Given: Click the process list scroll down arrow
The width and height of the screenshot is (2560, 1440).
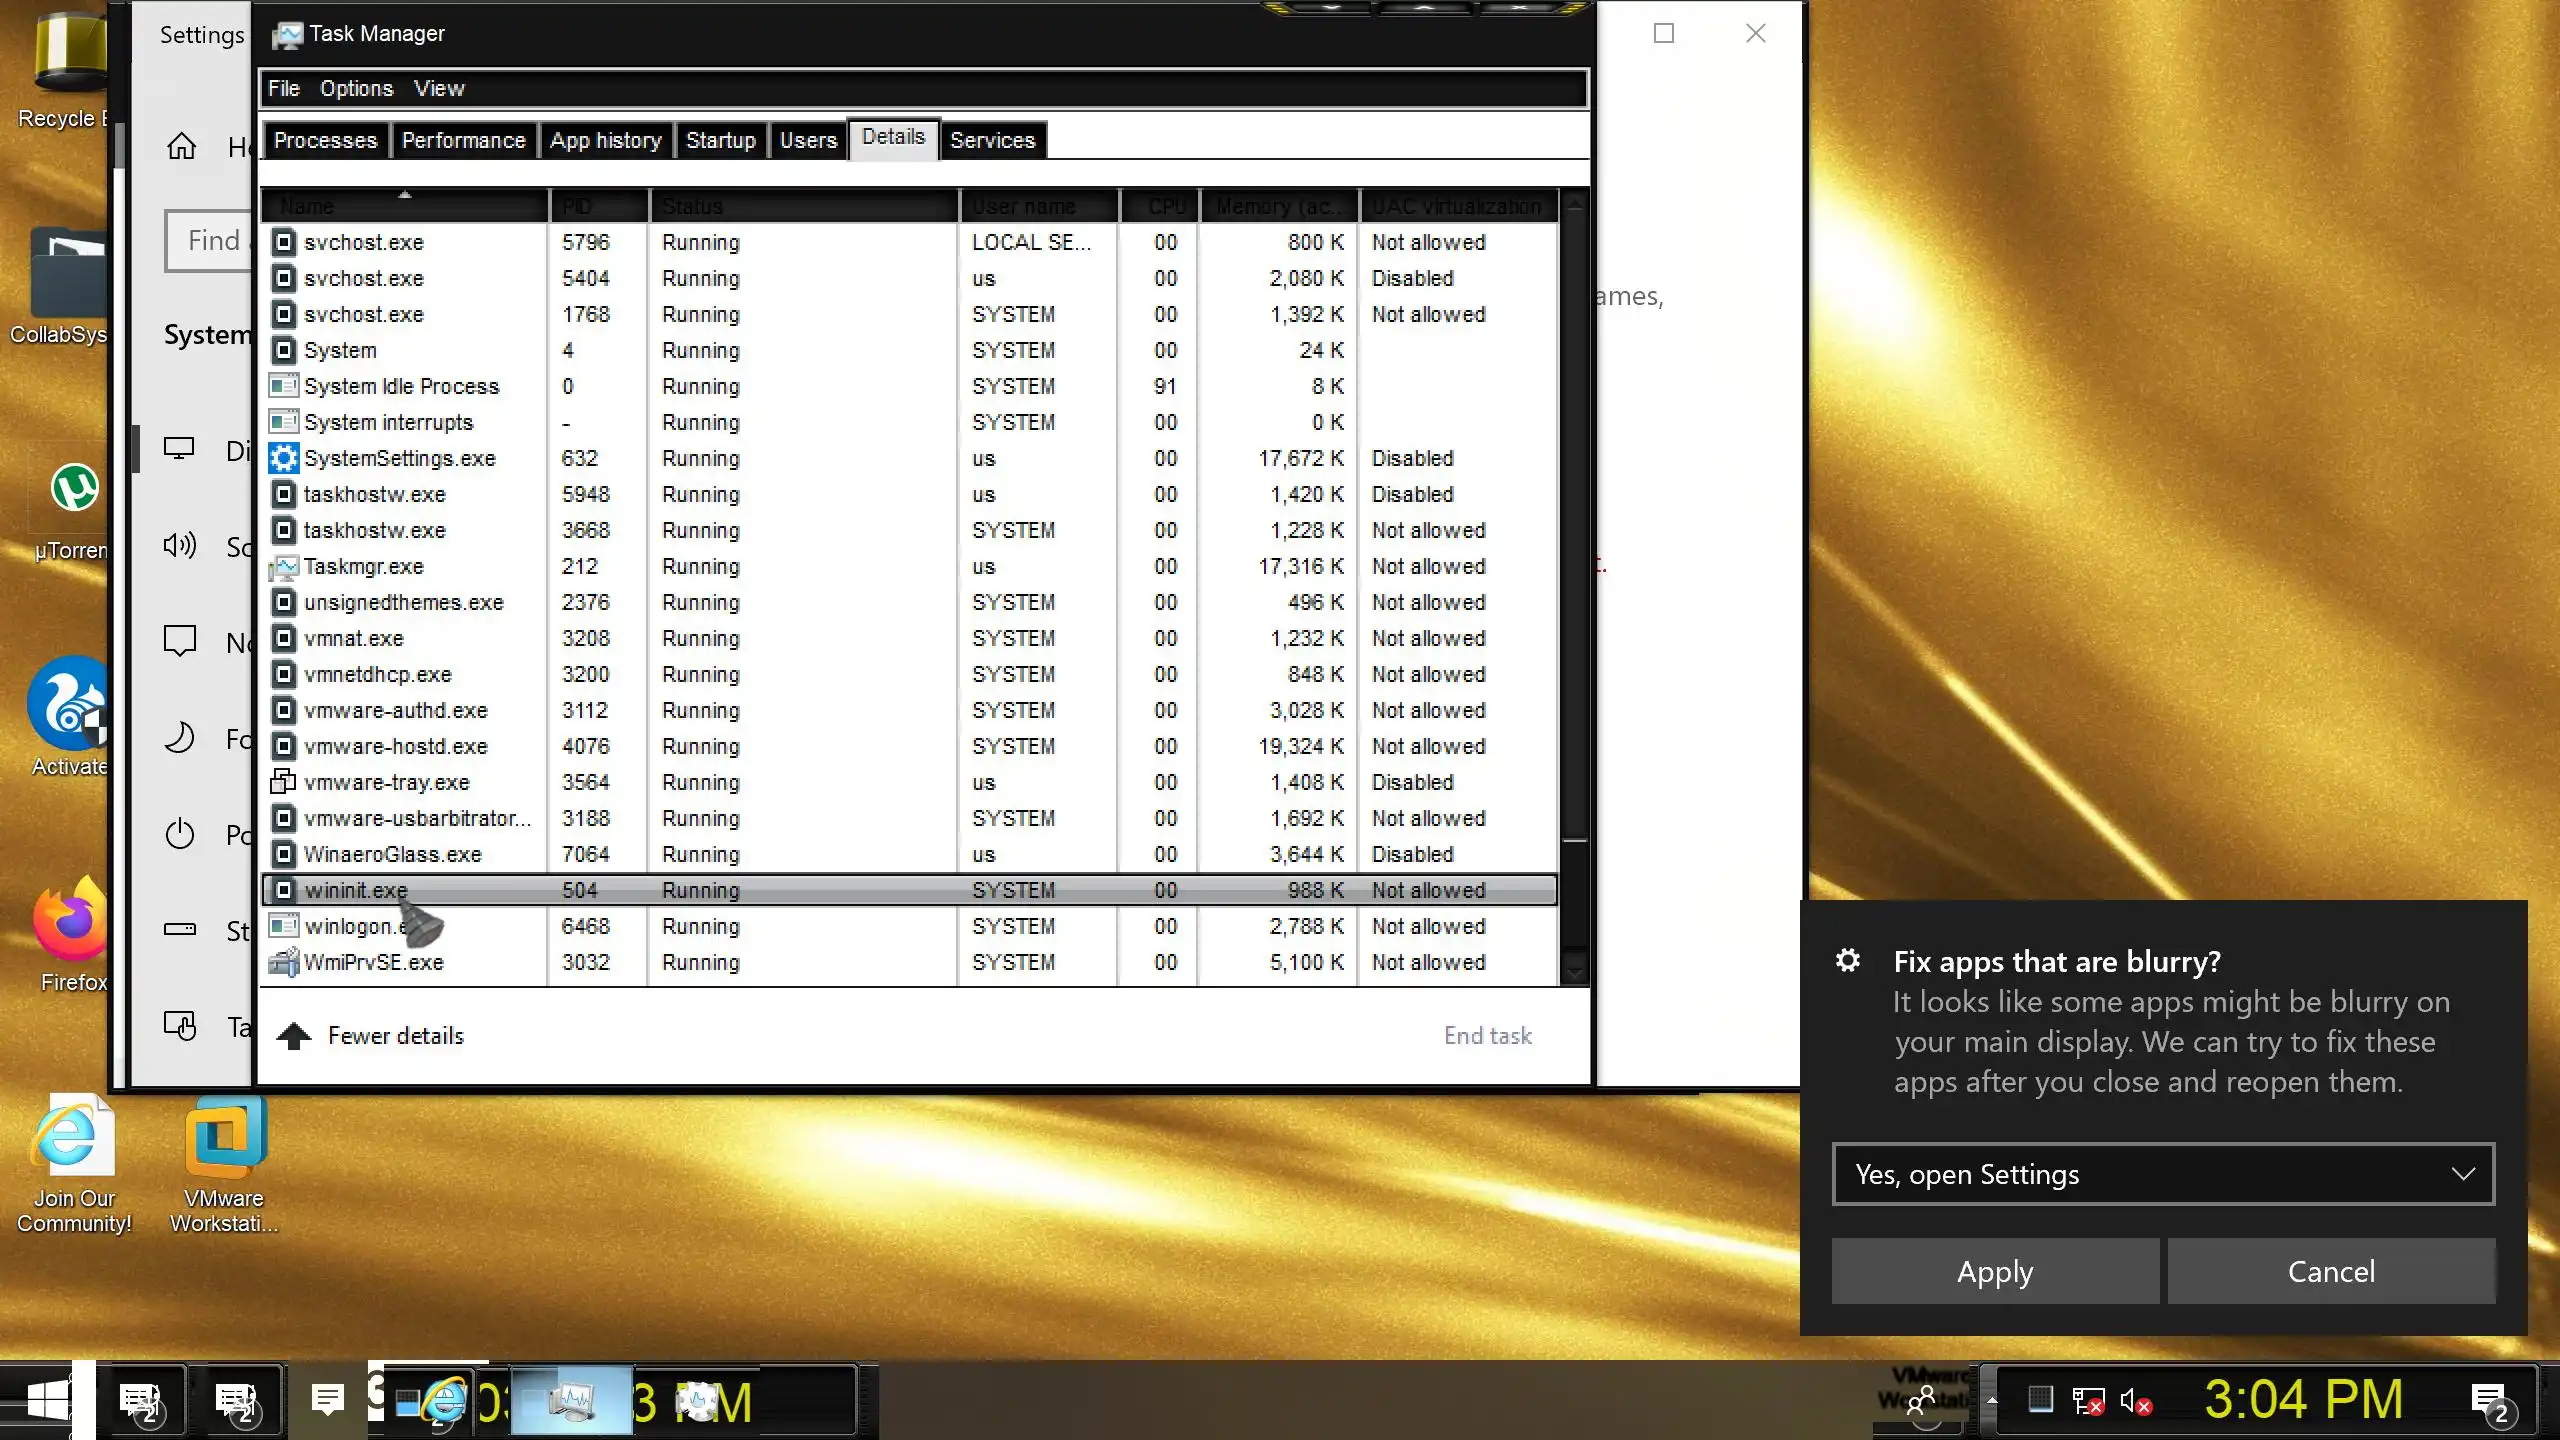Looking at the screenshot, I should pos(1574,972).
